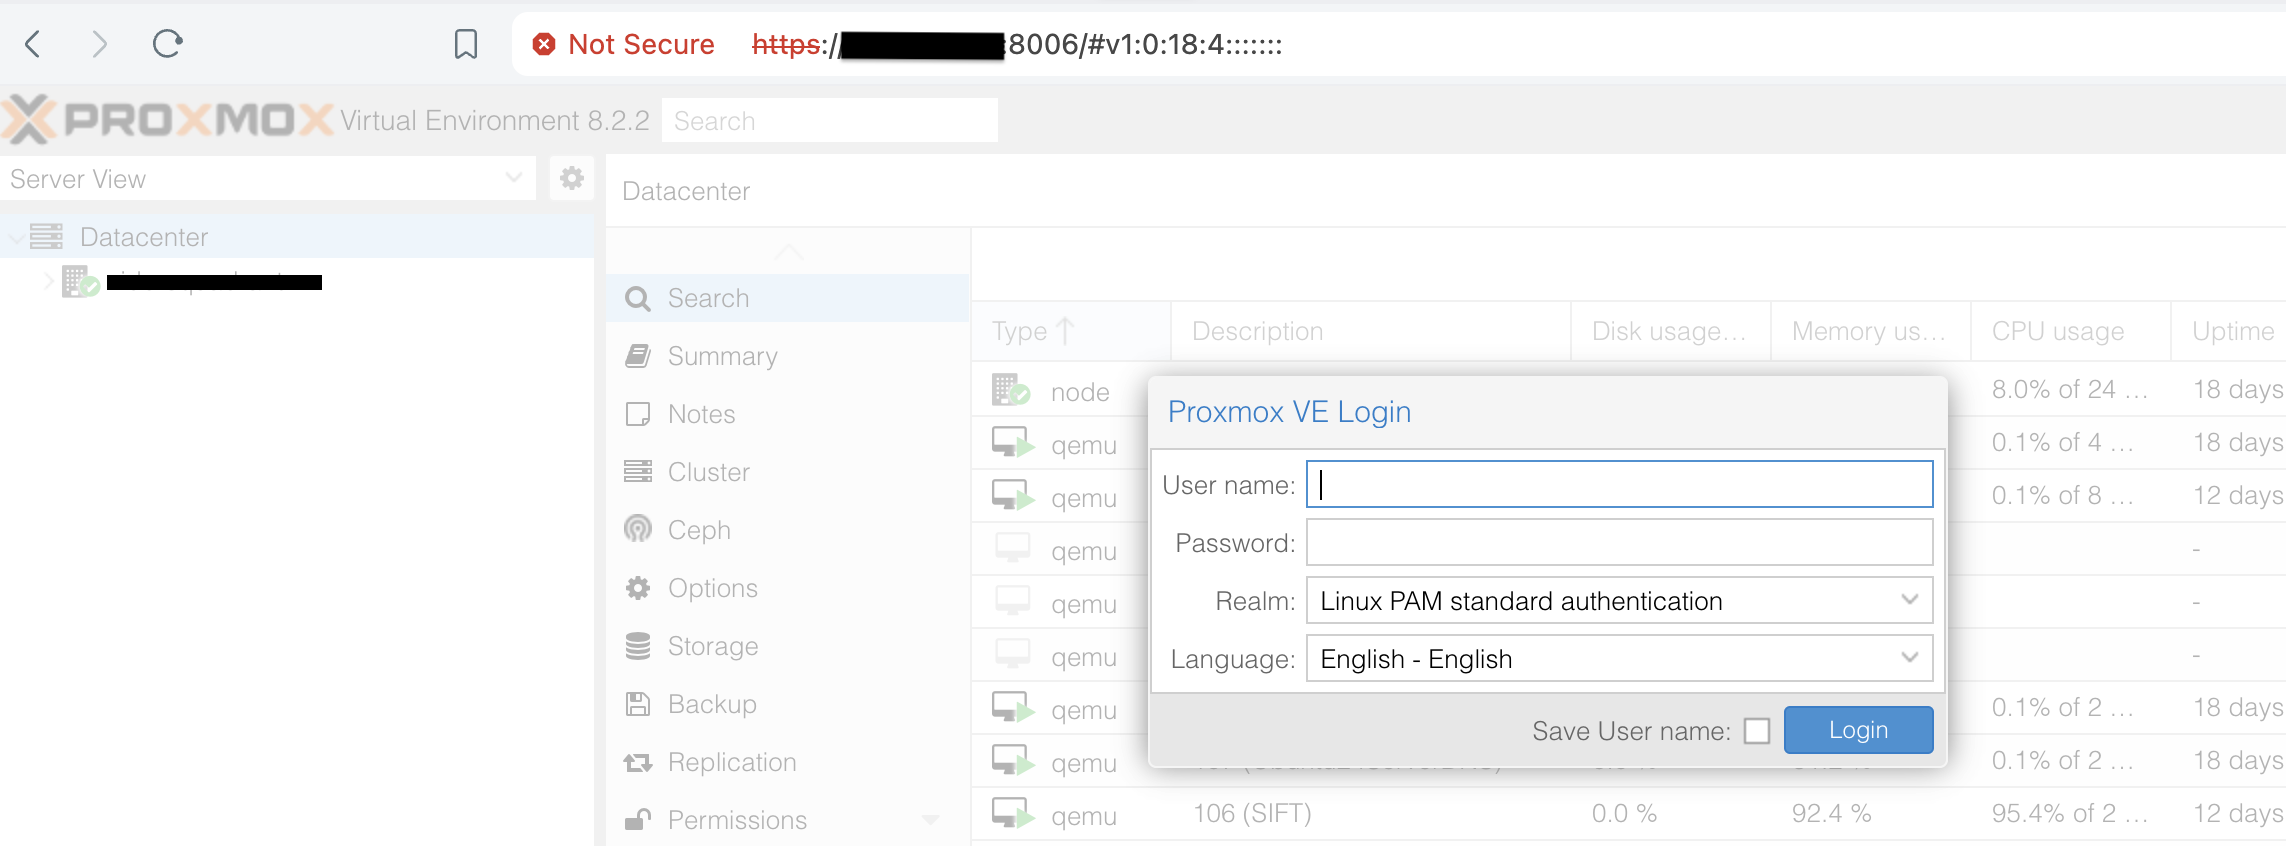Click the Search magnifier icon in sidebar
This screenshot has width=2286, height=846.
638,299
